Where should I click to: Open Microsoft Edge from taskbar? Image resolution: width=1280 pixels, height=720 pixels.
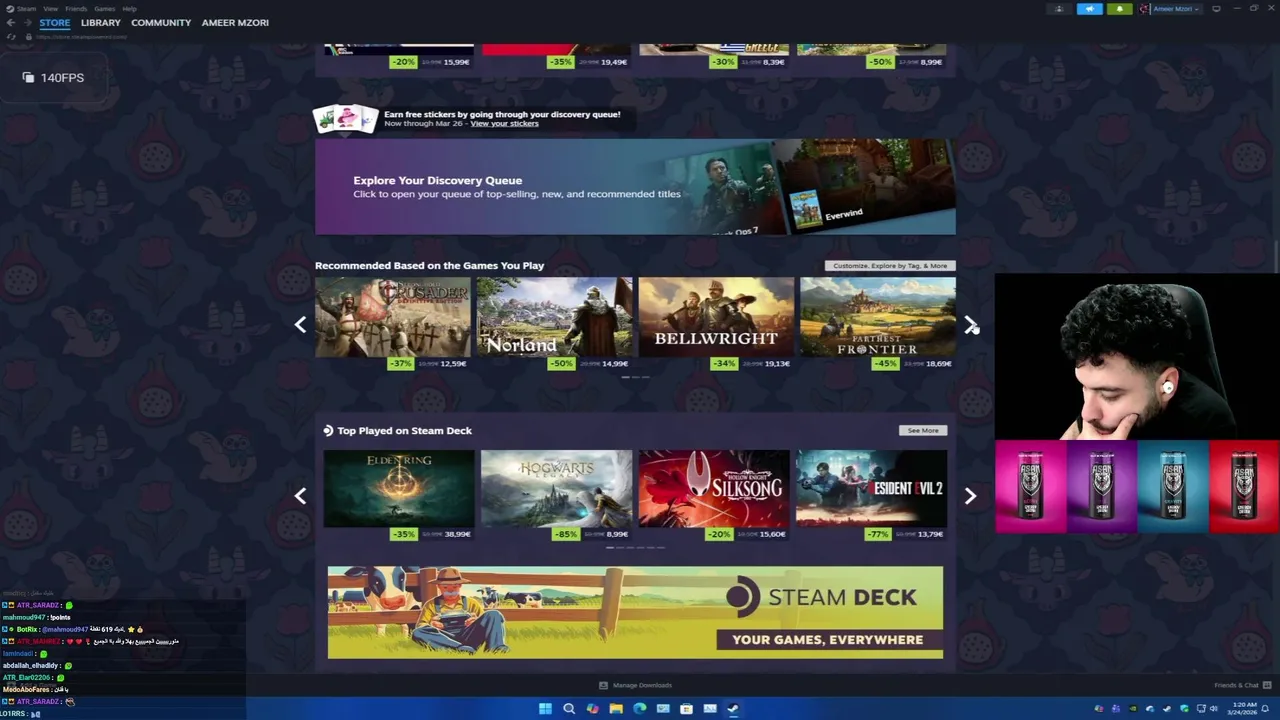coord(640,708)
